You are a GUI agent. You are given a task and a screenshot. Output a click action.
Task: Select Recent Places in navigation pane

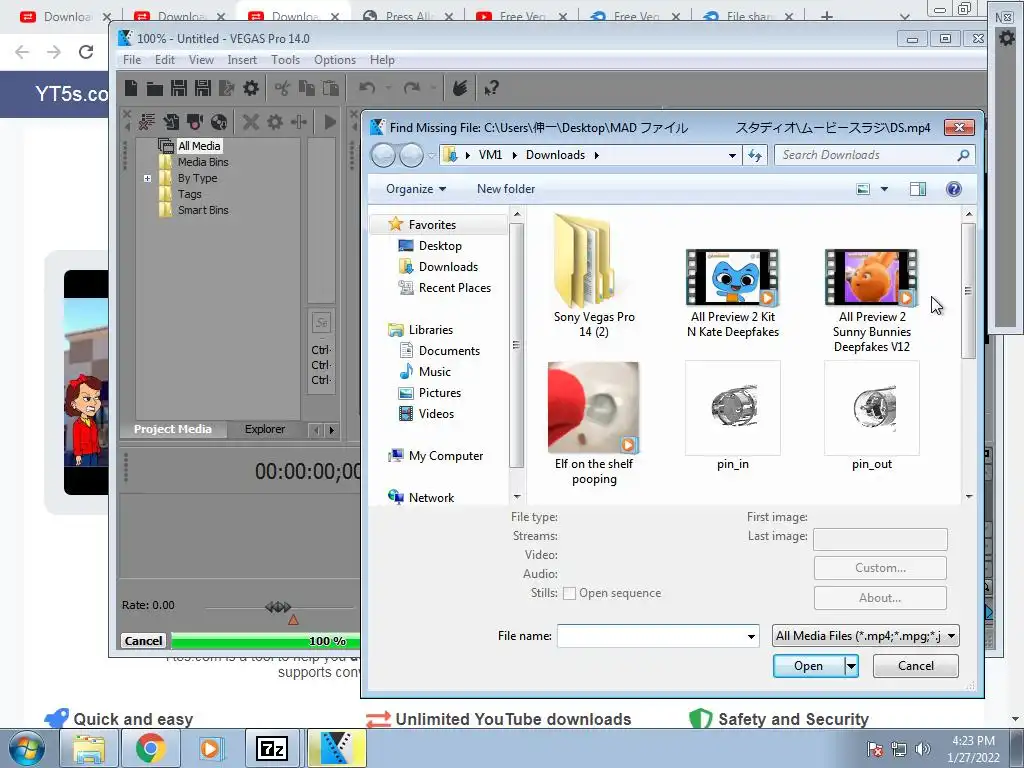point(455,288)
